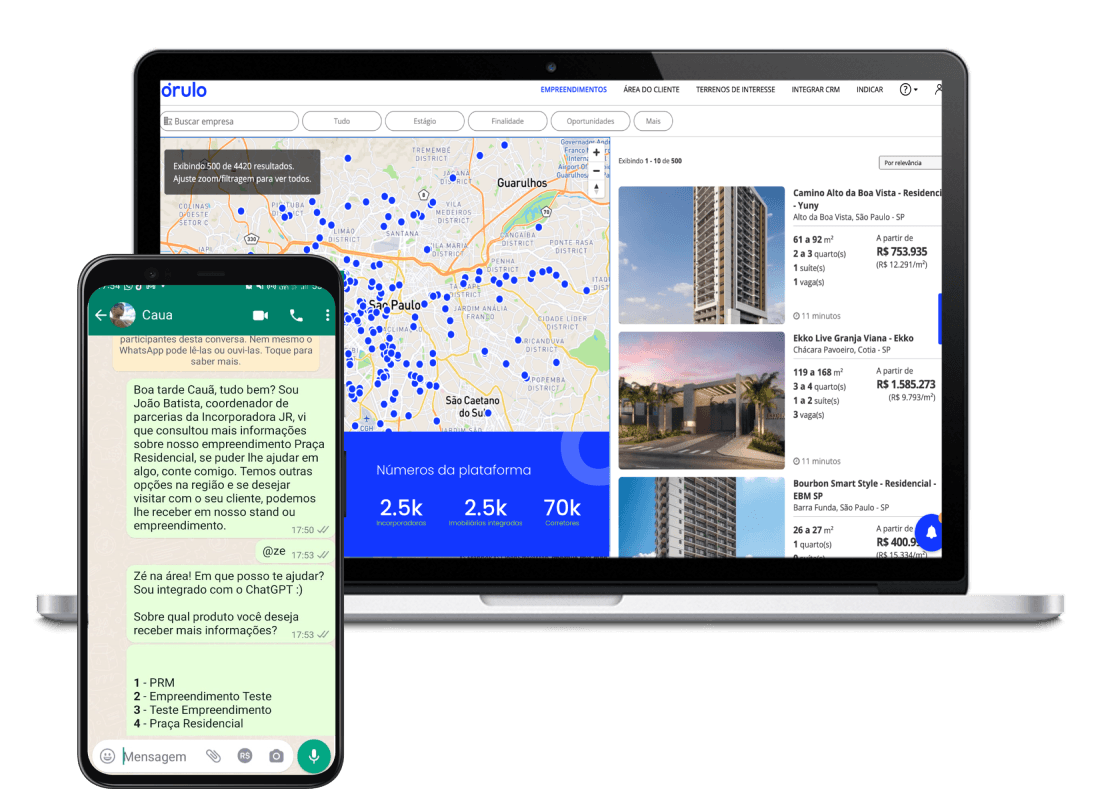Screen dimensions: 1102x789
Task: Click "Barra Funda, São Paulo - SP" address
Action: coord(841,507)
